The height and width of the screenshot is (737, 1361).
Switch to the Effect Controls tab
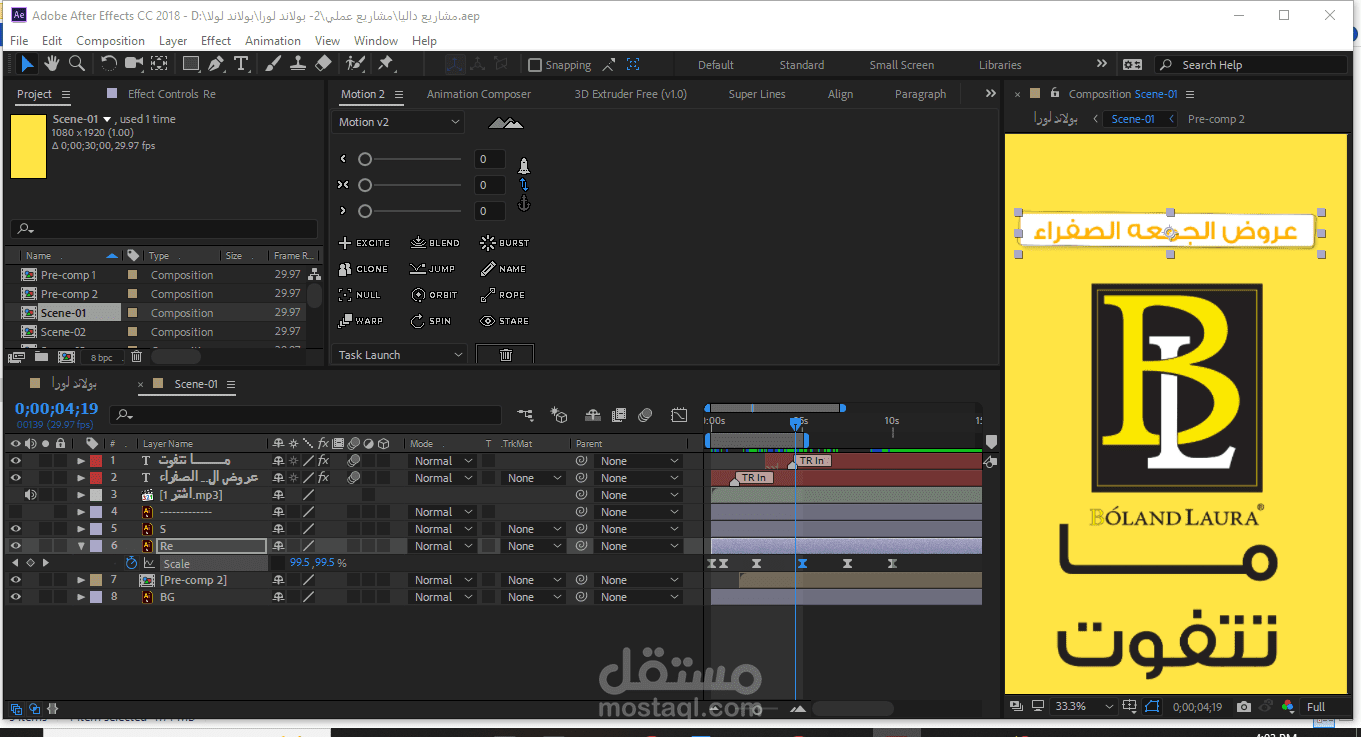click(171, 94)
